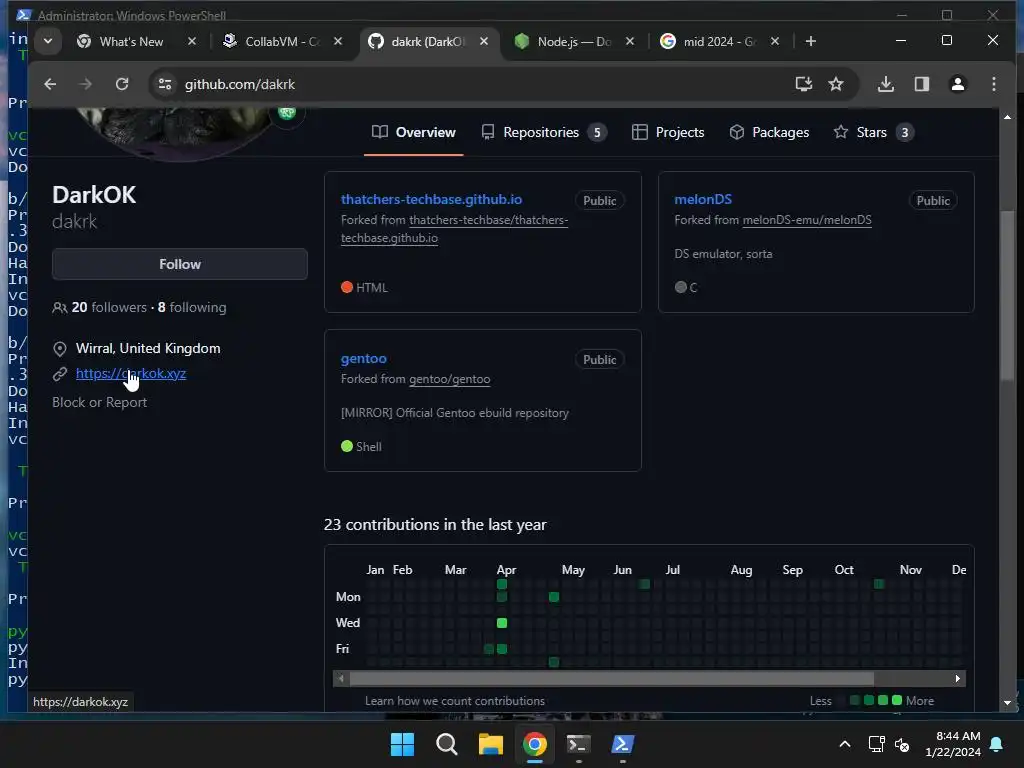1024x768 pixels.
Task: Open Chrome profile icon
Action: (957, 84)
